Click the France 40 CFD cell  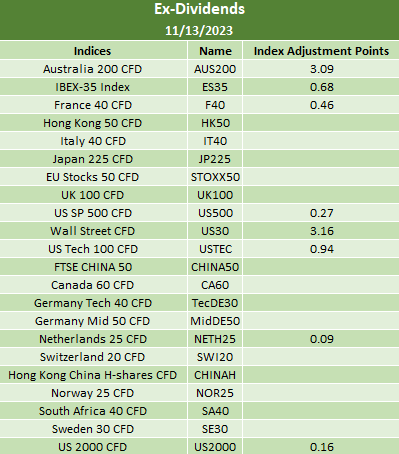93,105
